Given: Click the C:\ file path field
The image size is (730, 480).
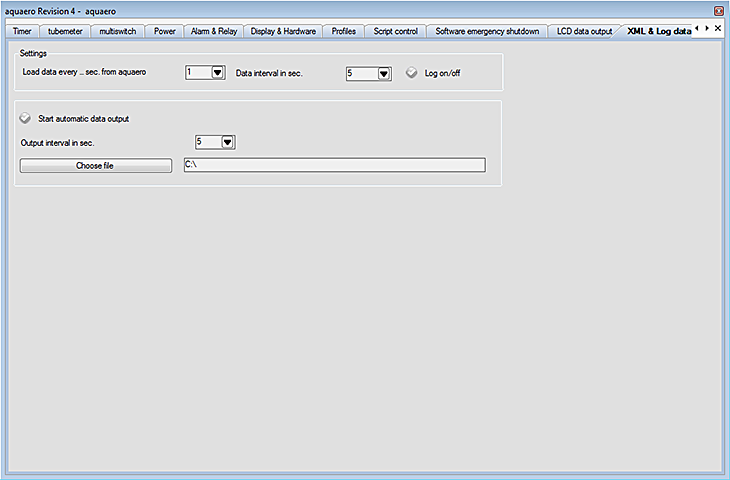Looking at the screenshot, I should click(x=334, y=165).
